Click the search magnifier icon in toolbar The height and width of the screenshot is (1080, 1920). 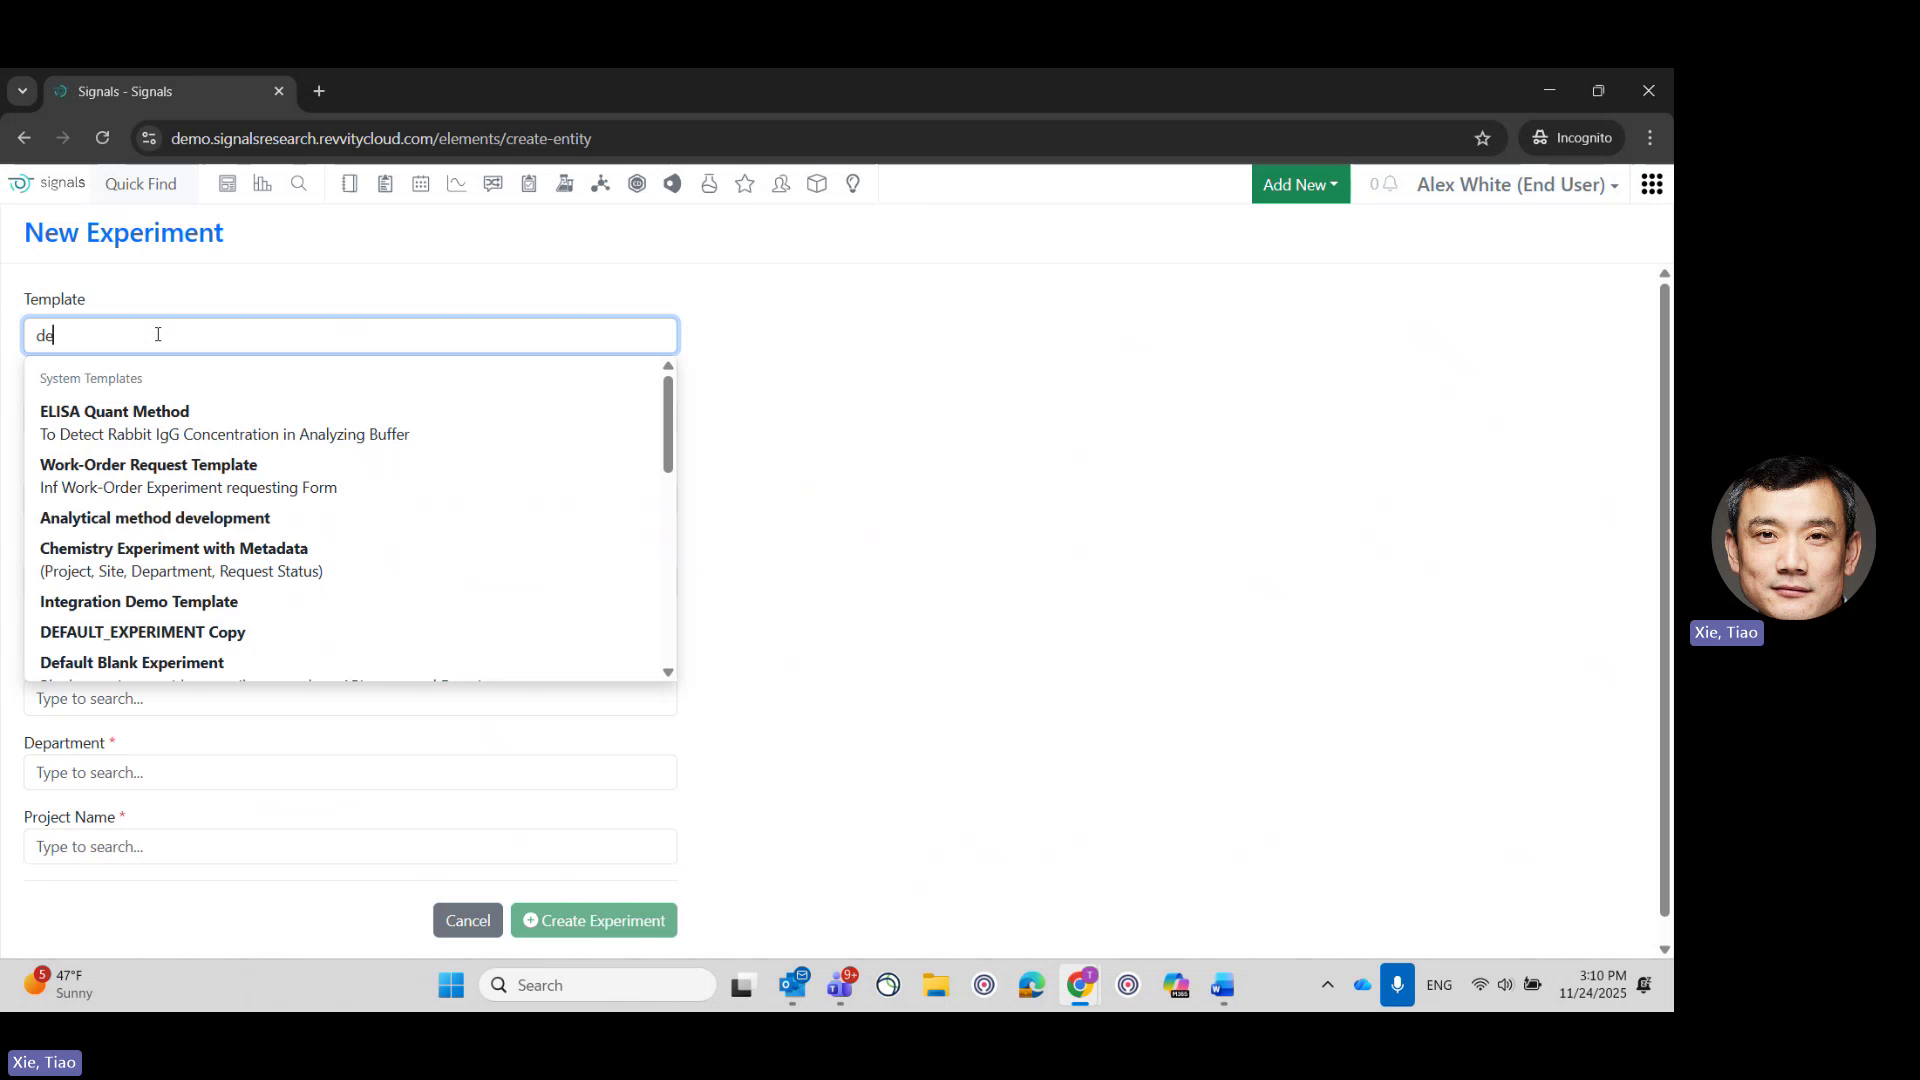pyautogui.click(x=298, y=184)
